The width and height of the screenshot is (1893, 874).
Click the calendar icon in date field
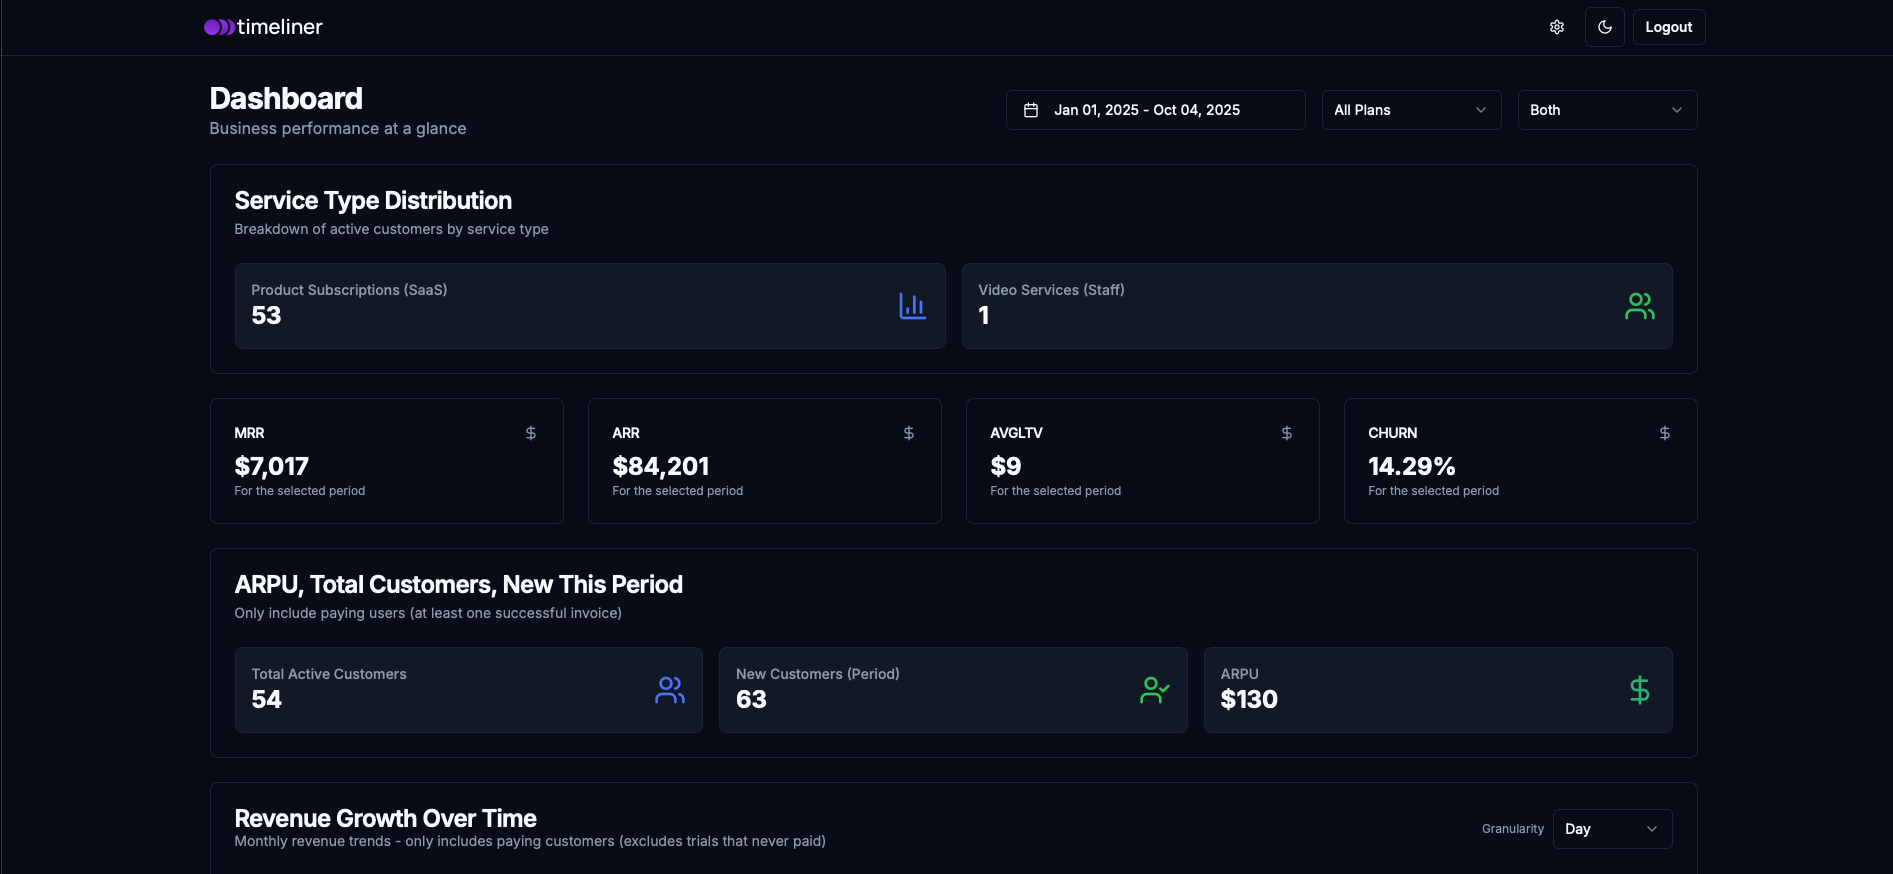[x=1031, y=110]
